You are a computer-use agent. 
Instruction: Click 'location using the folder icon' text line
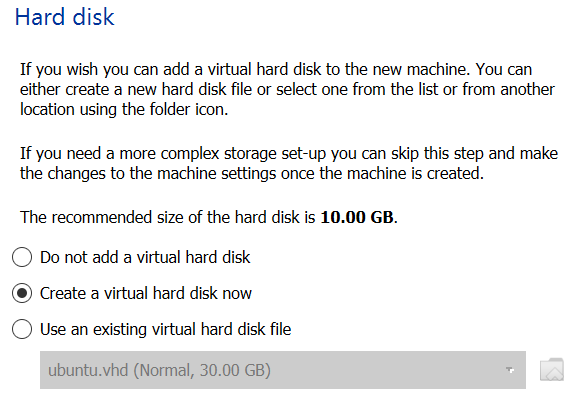point(124,109)
